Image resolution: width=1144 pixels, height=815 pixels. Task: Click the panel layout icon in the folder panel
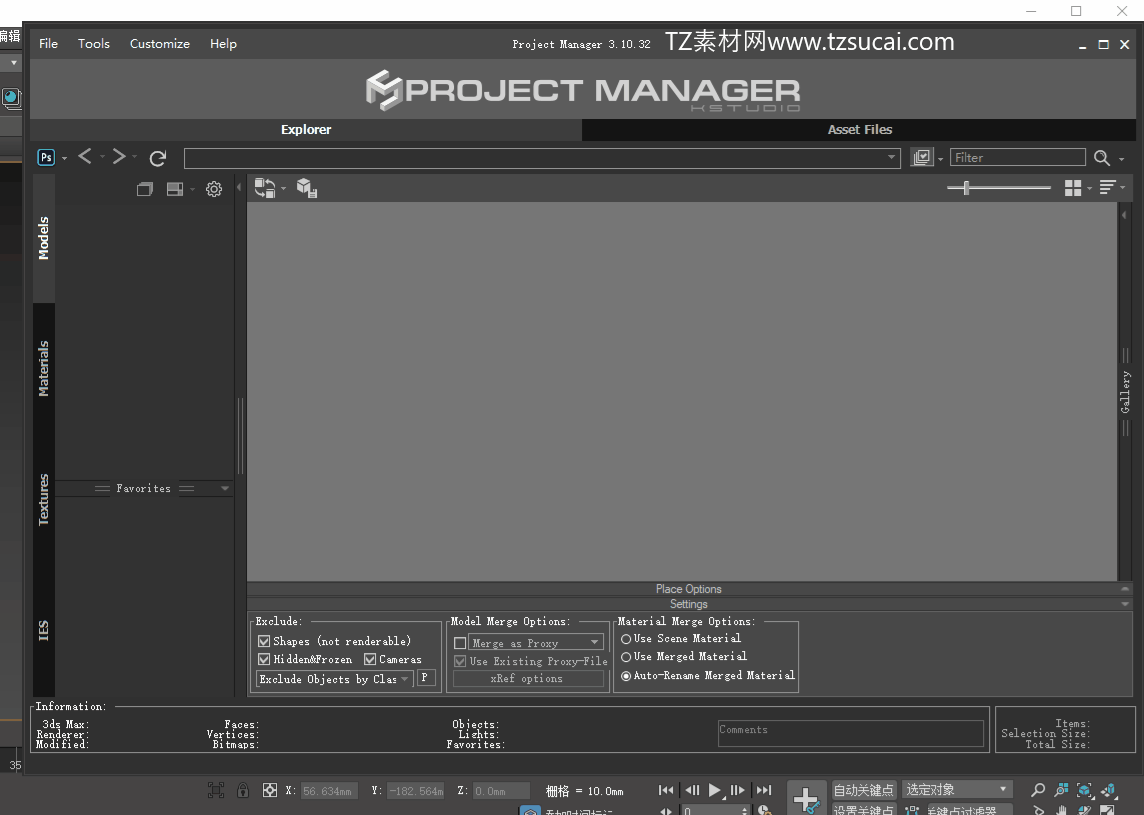coord(175,189)
